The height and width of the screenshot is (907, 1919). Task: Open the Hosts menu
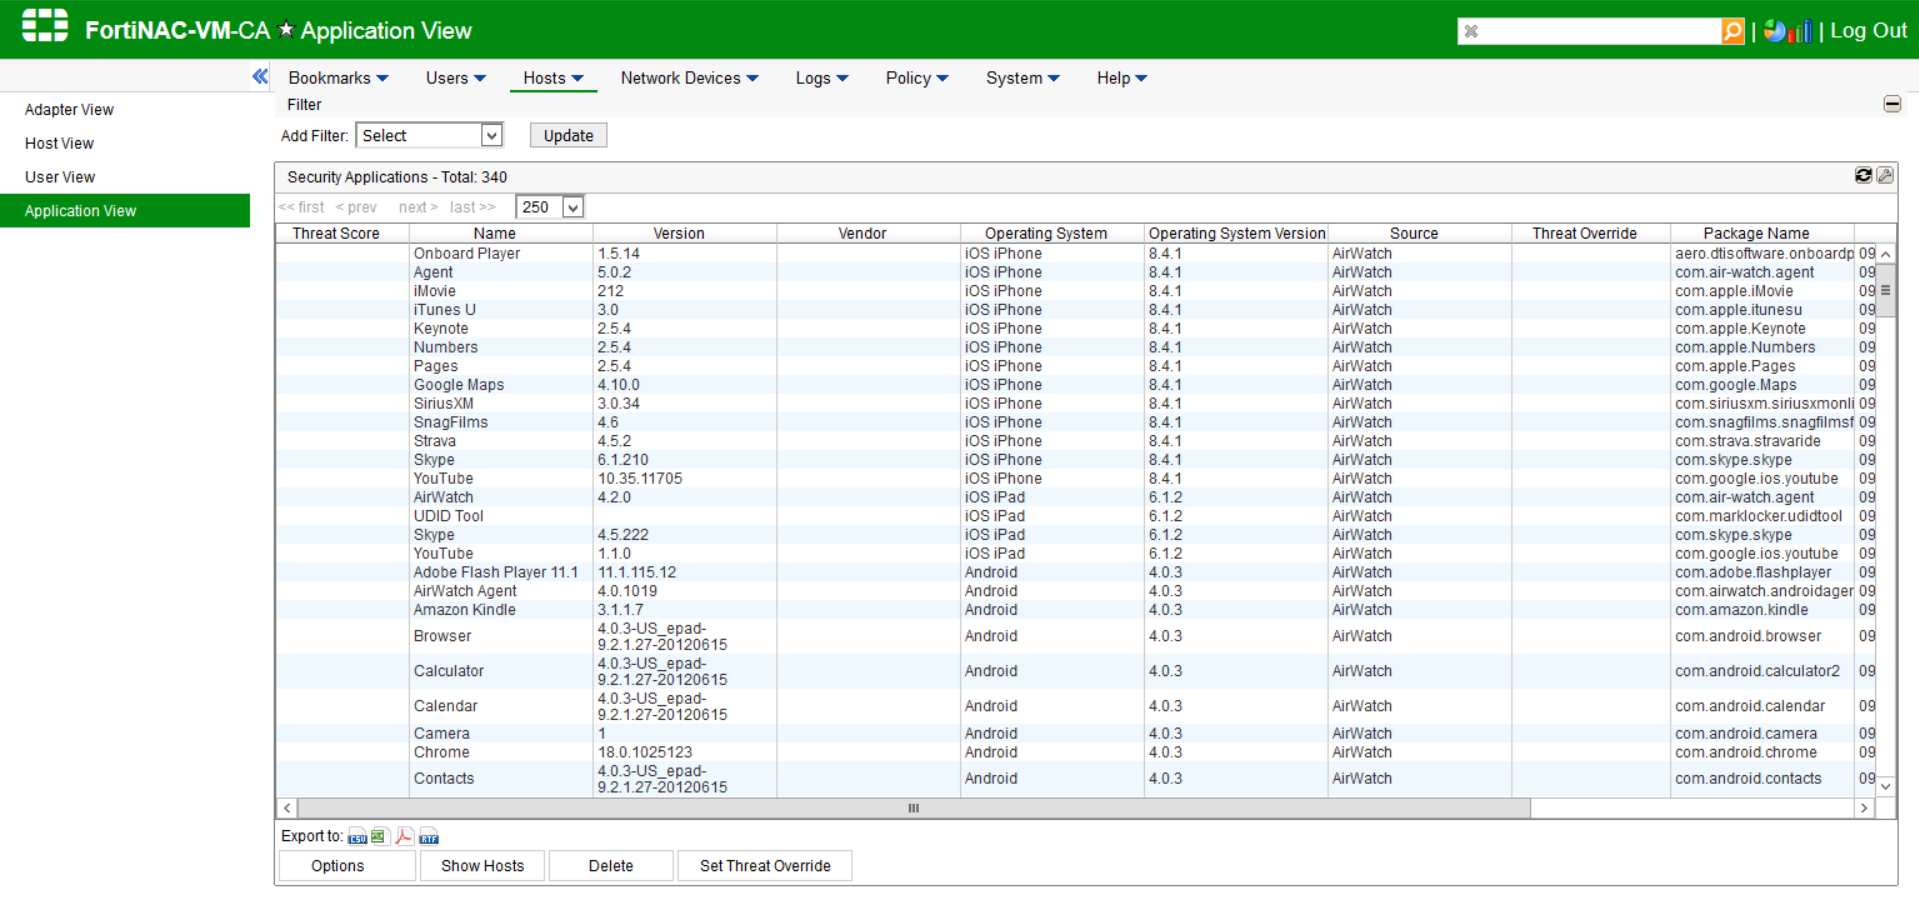(x=553, y=78)
